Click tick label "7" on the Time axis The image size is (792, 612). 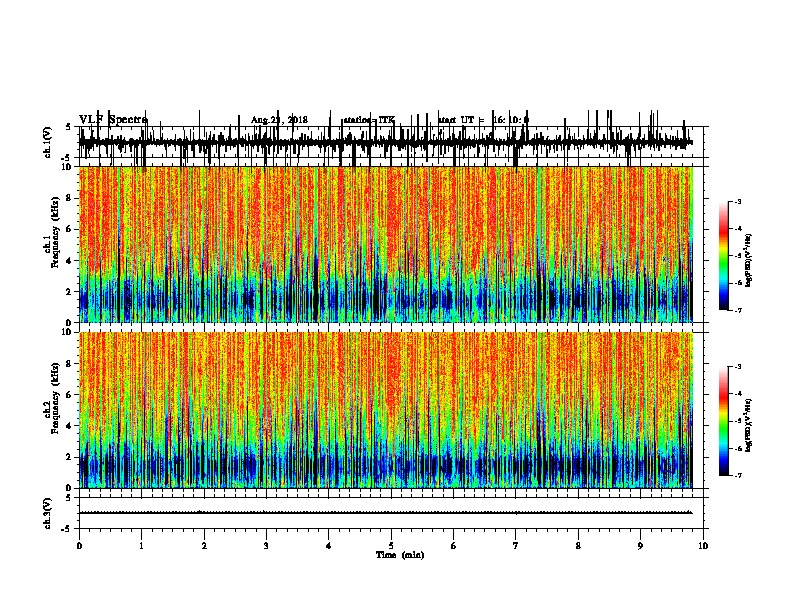click(x=516, y=546)
